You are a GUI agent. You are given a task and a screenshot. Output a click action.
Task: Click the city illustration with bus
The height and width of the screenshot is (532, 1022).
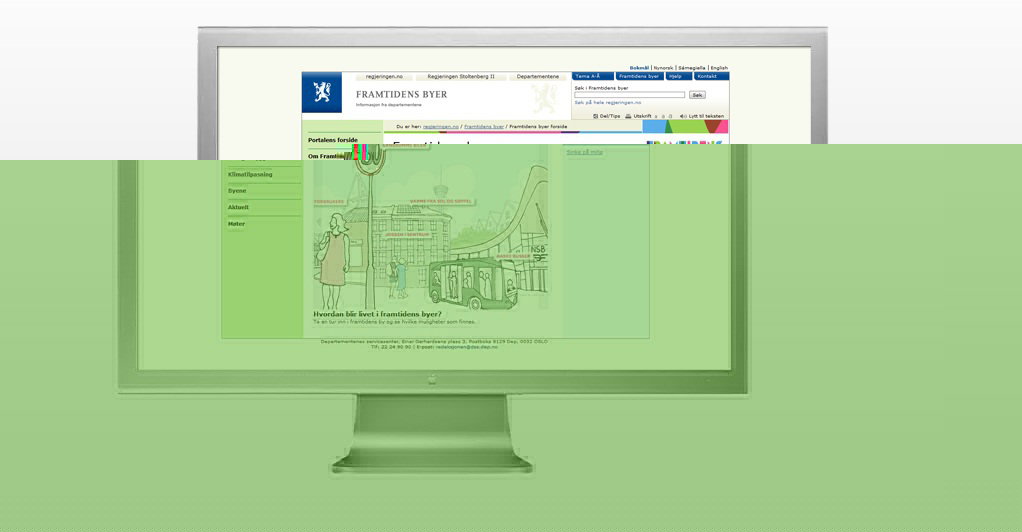(x=431, y=229)
